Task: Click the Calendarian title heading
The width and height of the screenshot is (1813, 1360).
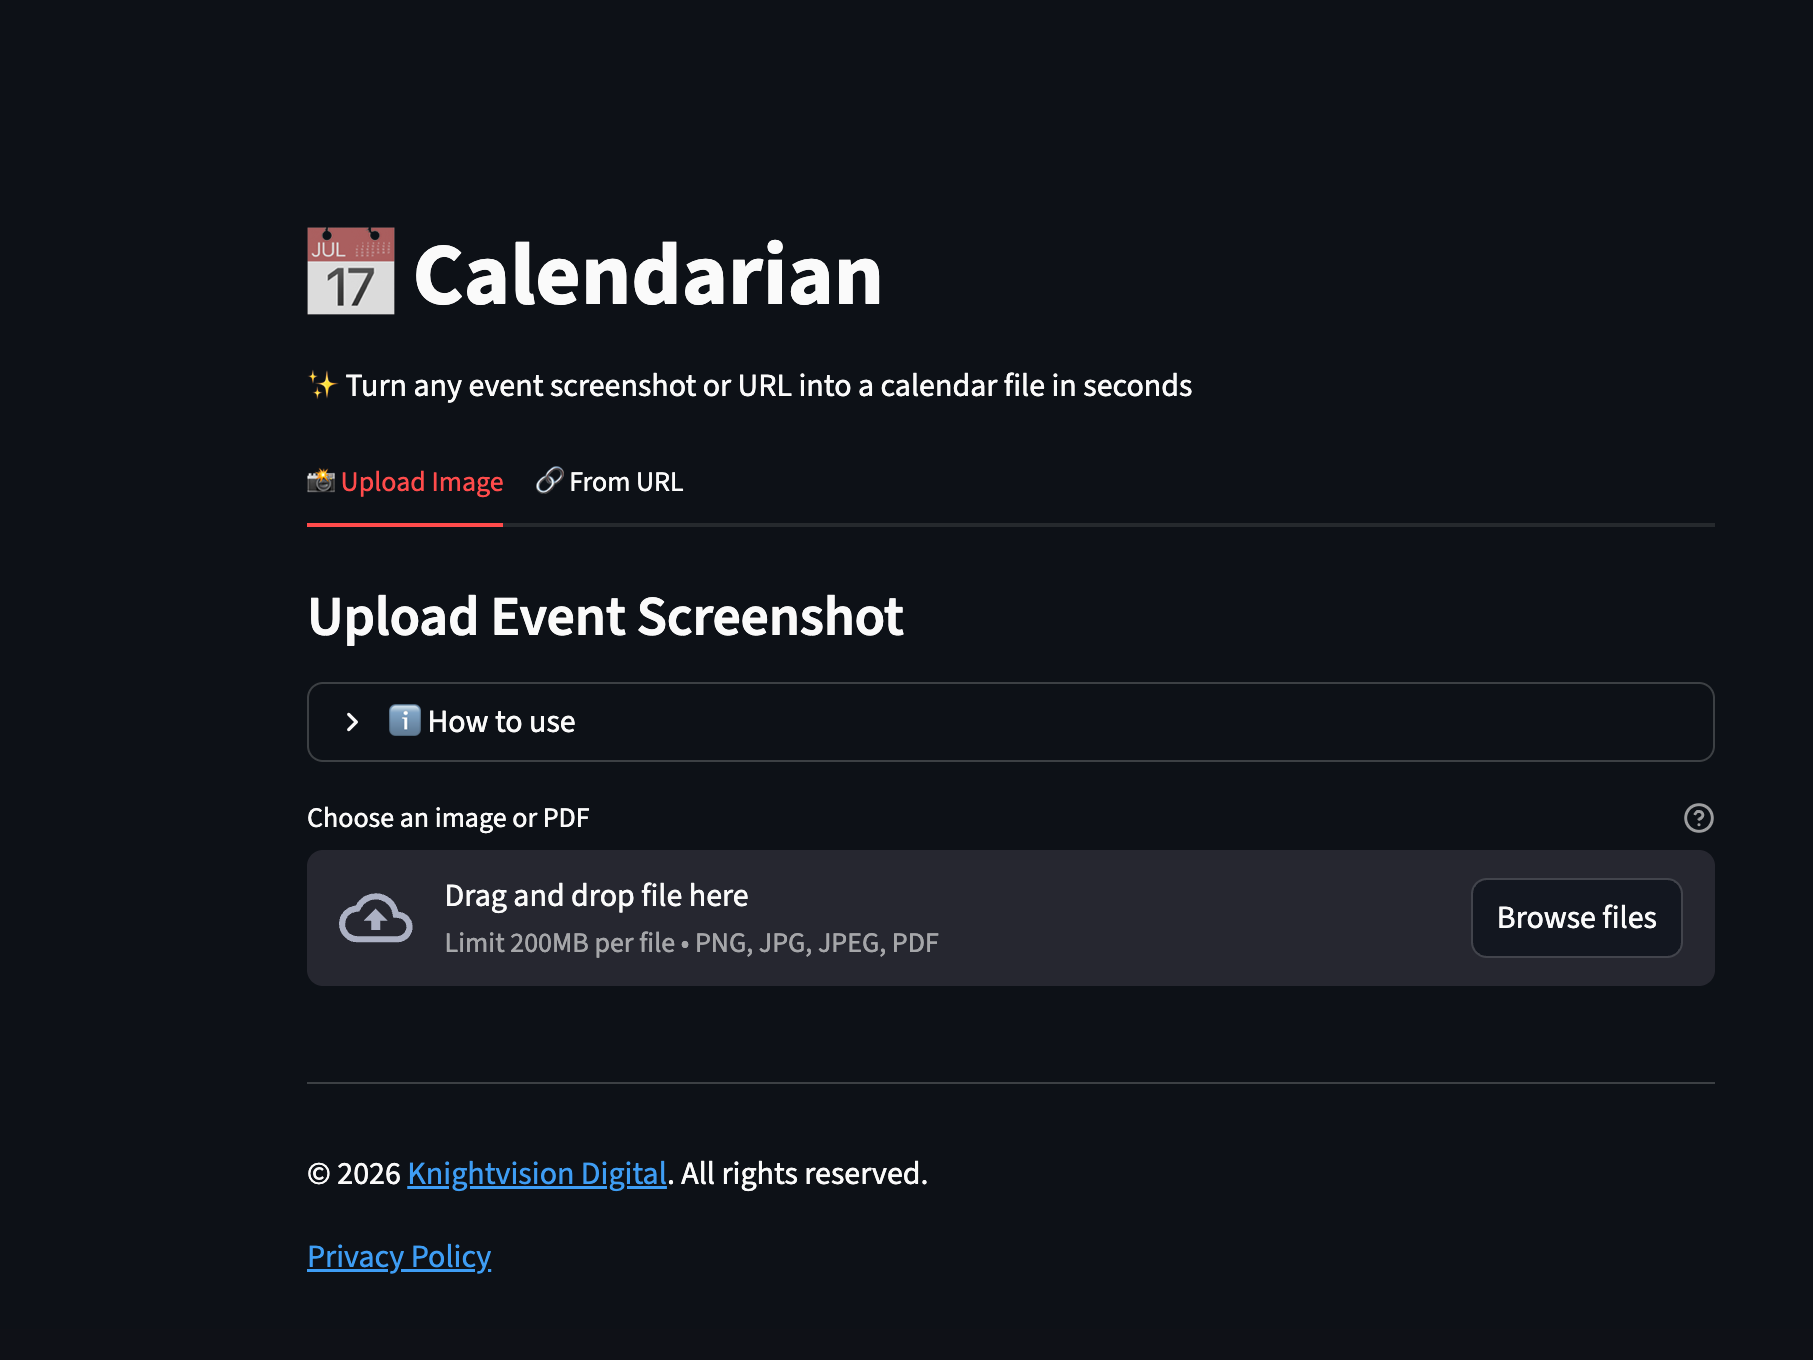Action: click(x=648, y=275)
